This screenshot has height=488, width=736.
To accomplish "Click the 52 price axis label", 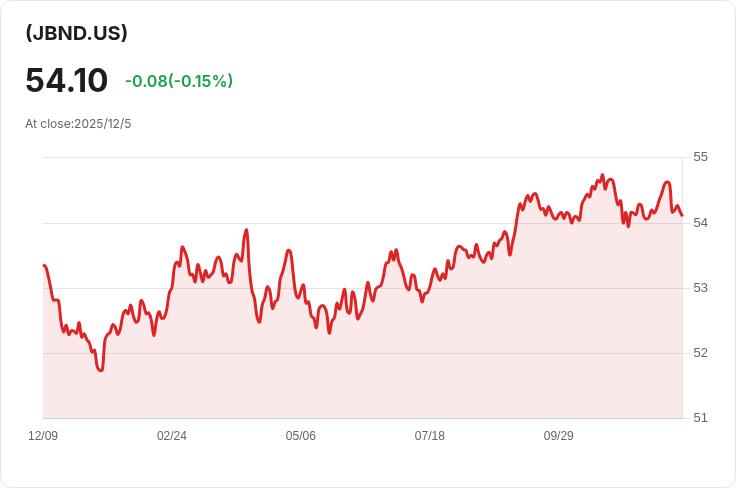I will click(x=700, y=353).
